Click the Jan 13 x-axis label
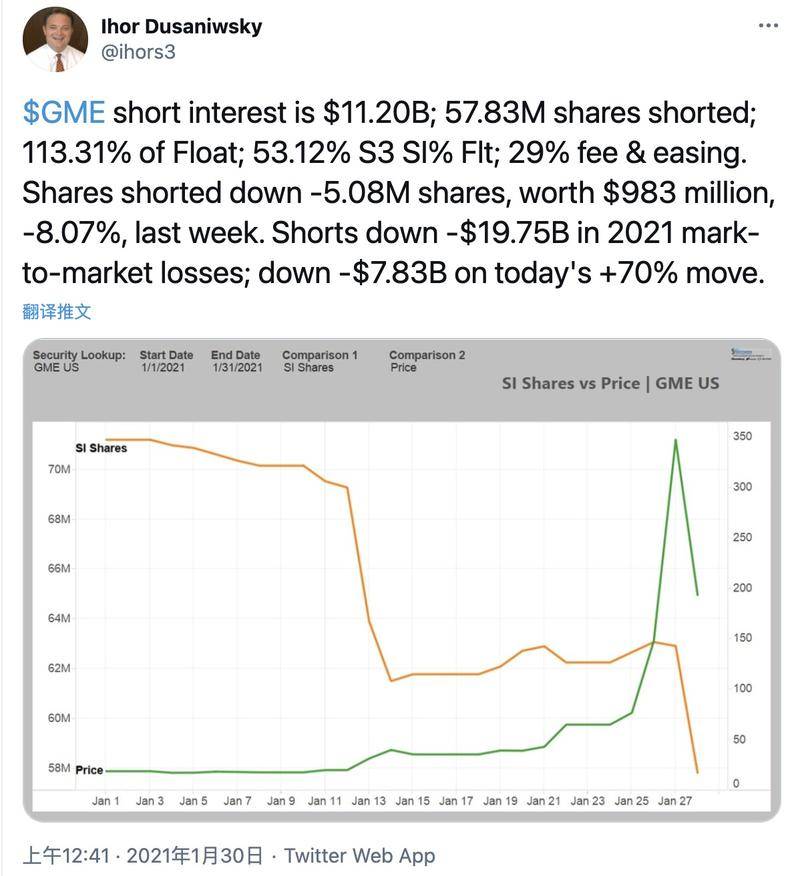The width and height of the screenshot is (800, 876). click(368, 801)
